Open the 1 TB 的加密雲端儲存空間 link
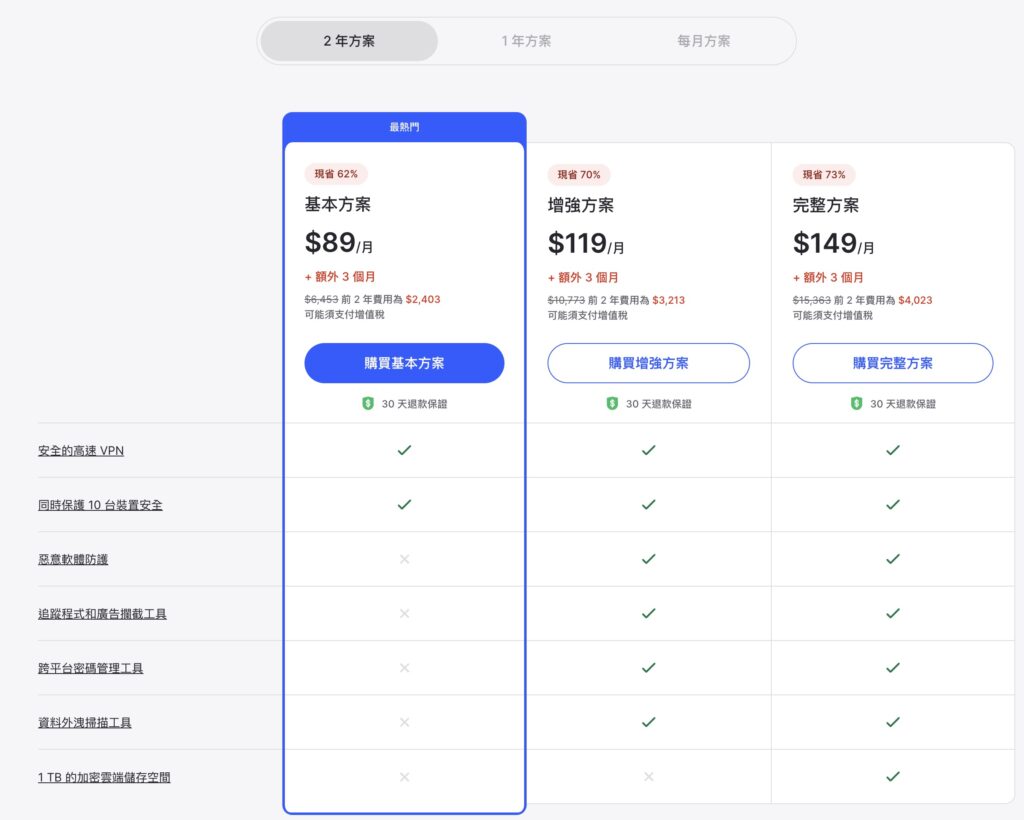The image size is (1024, 820). click(x=104, y=777)
